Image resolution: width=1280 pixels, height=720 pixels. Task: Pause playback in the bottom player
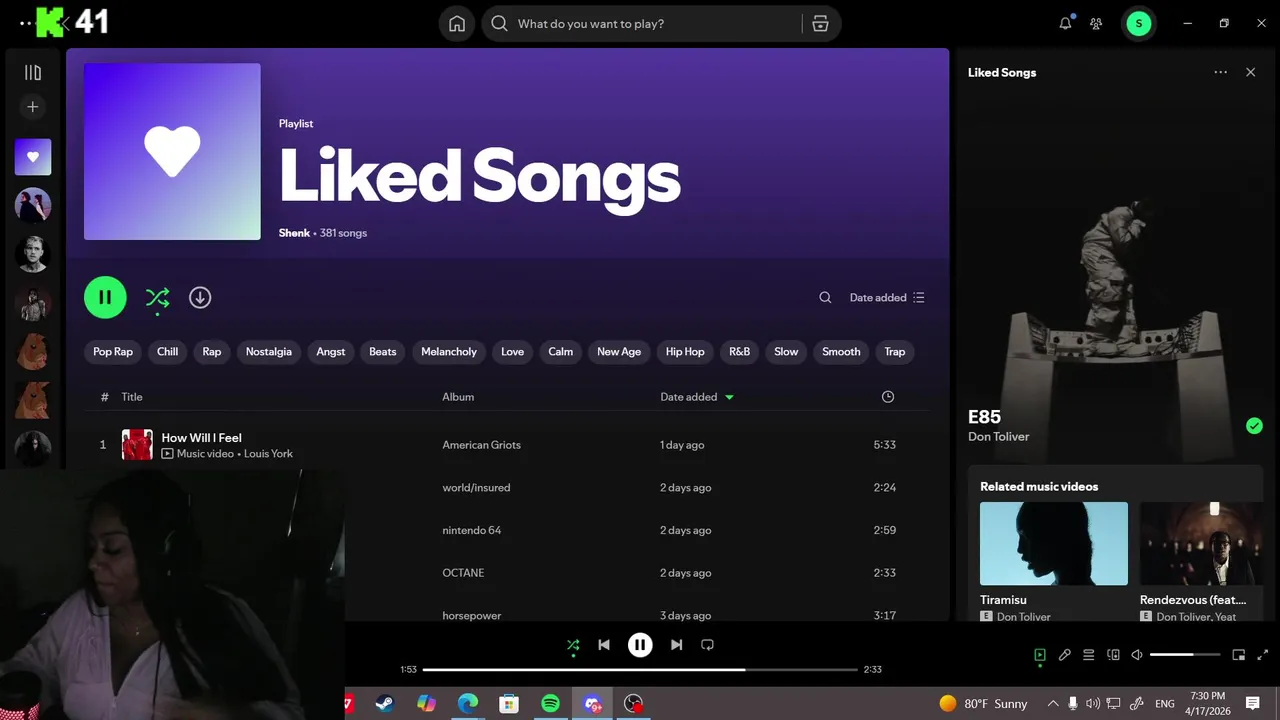click(640, 645)
